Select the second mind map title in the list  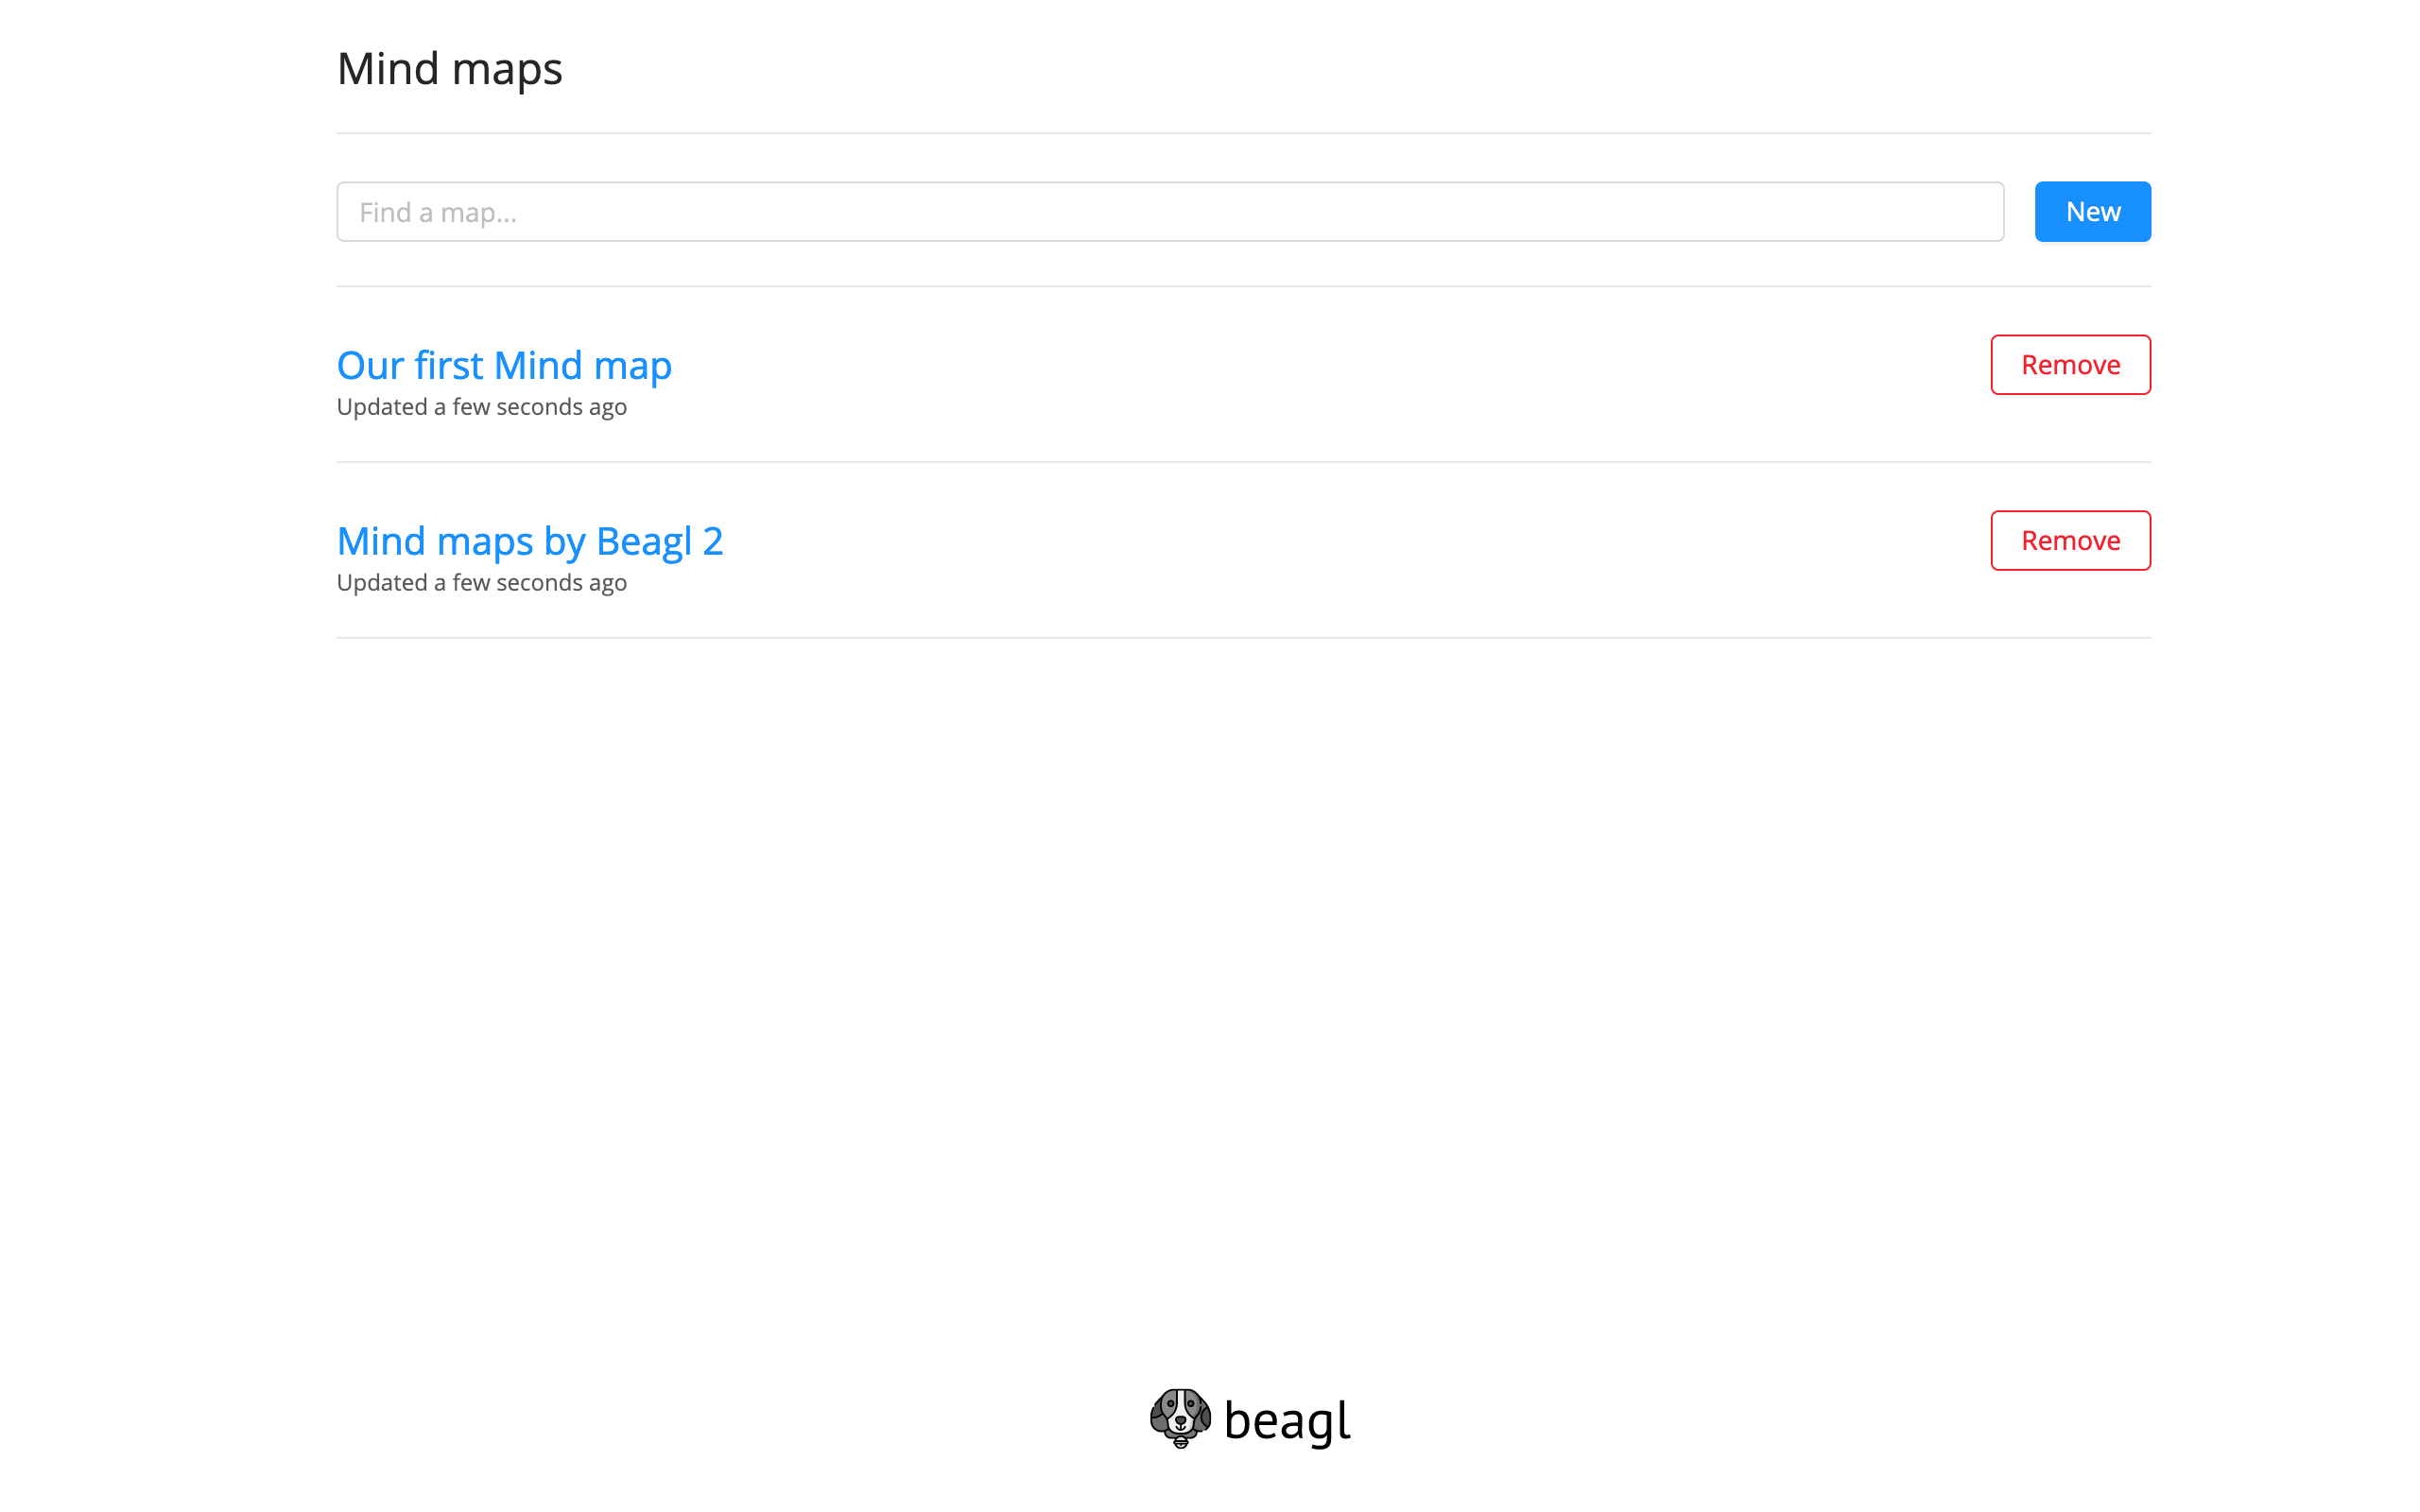(530, 541)
